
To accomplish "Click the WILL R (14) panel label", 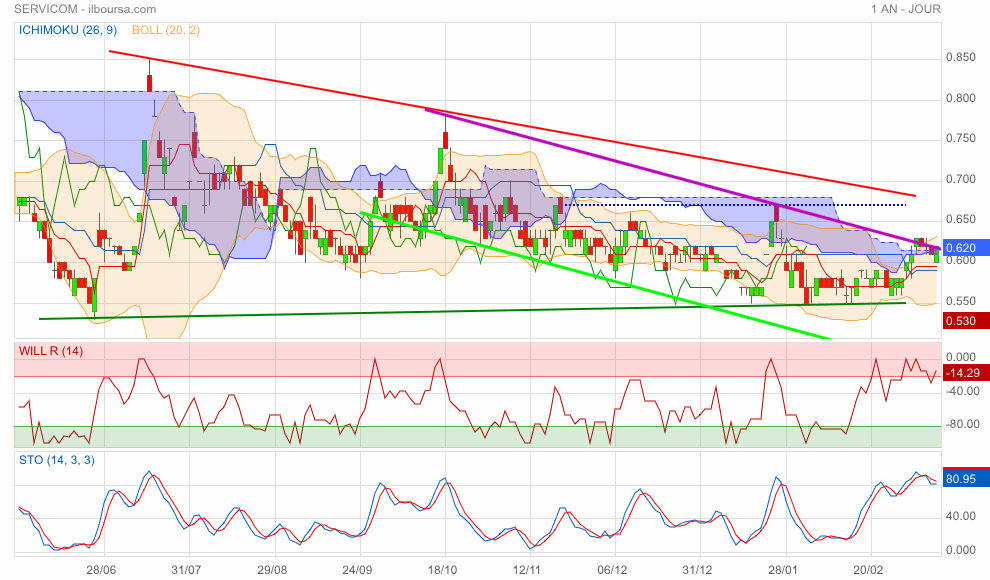I will [x=51, y=351].
